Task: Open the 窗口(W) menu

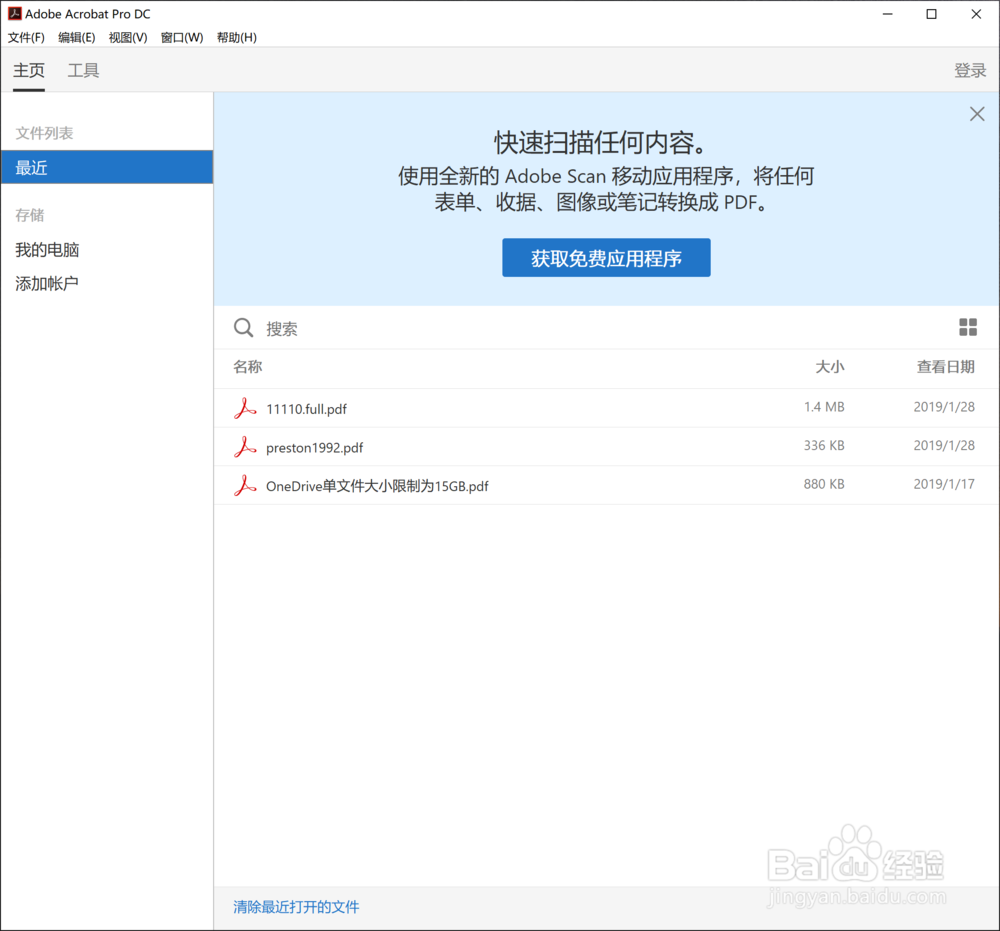Action: tap(182, 38)
